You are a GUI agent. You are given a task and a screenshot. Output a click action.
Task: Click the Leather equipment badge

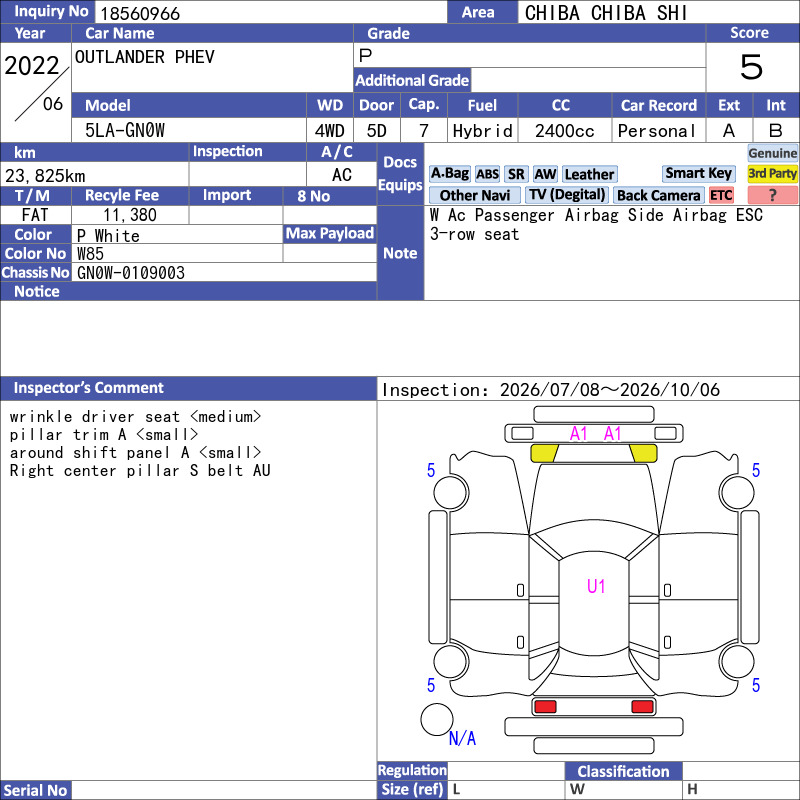pos(589,174)
